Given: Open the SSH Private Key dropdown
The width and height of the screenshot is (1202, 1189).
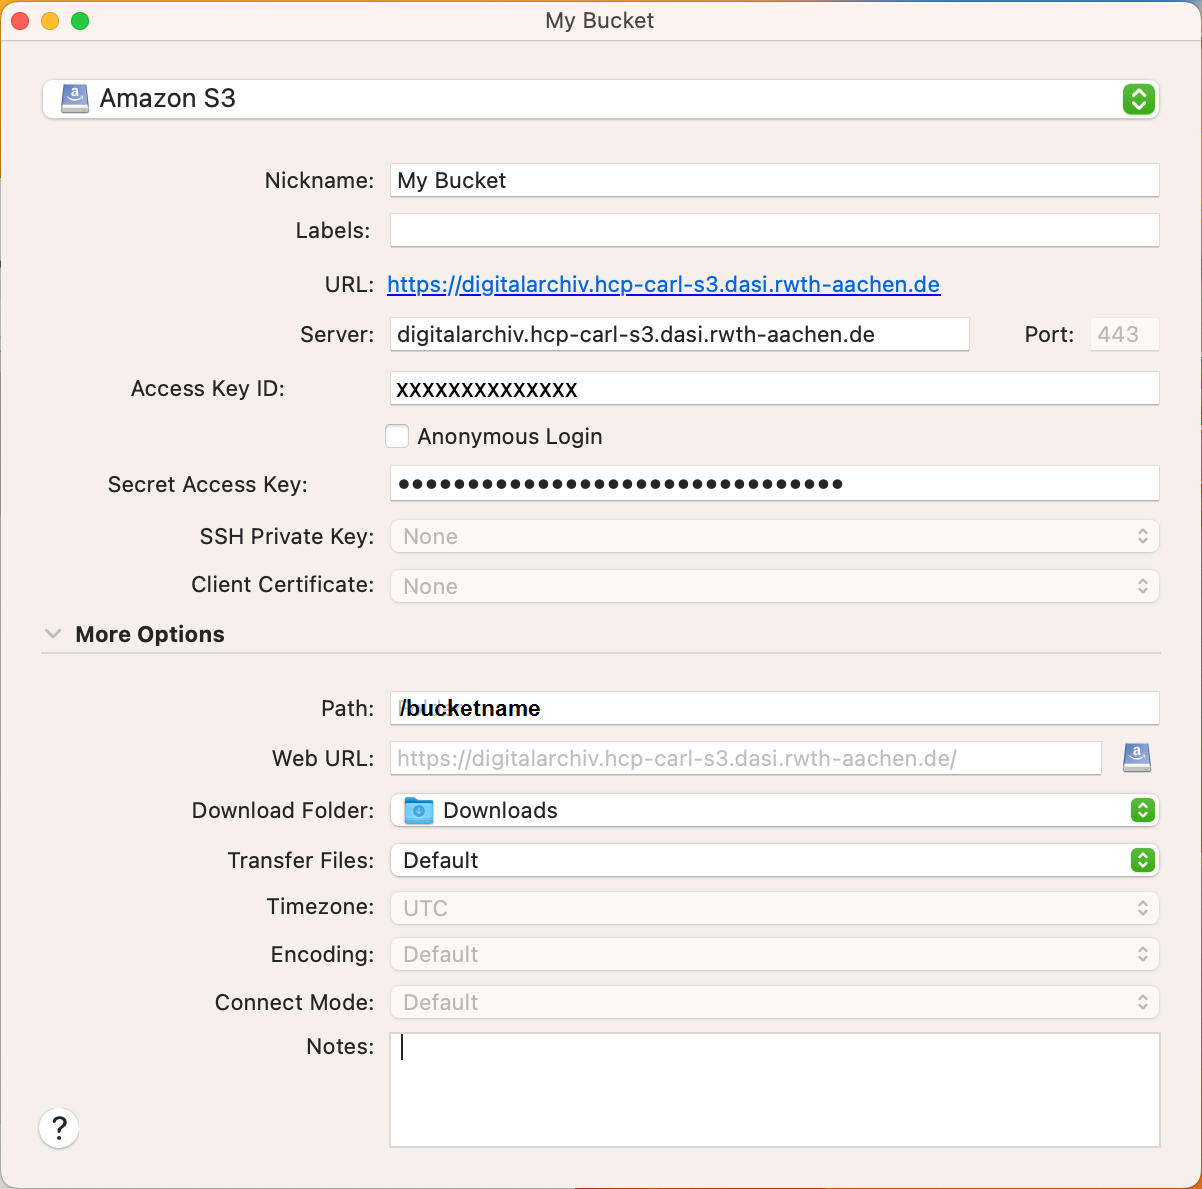Looking at the screenshot, I should click(774, 536).
